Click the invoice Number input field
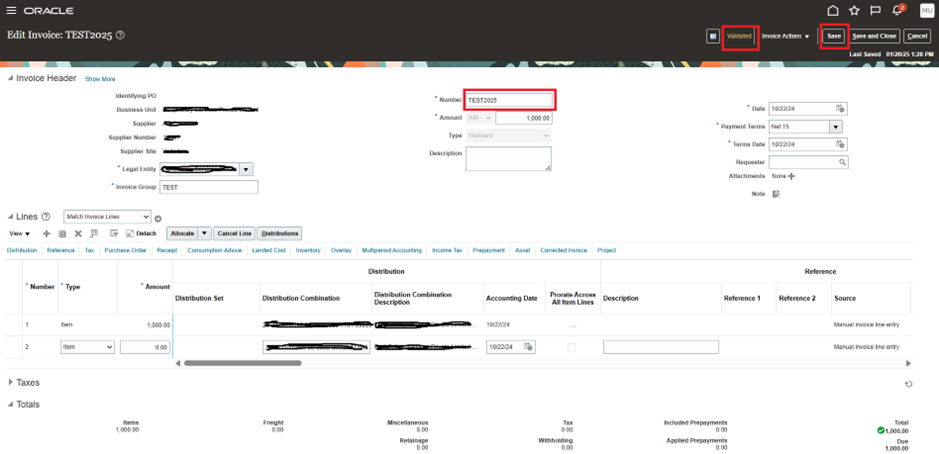Image resolution: width=939 pixels, height=454 pixels. pos(509,100)
